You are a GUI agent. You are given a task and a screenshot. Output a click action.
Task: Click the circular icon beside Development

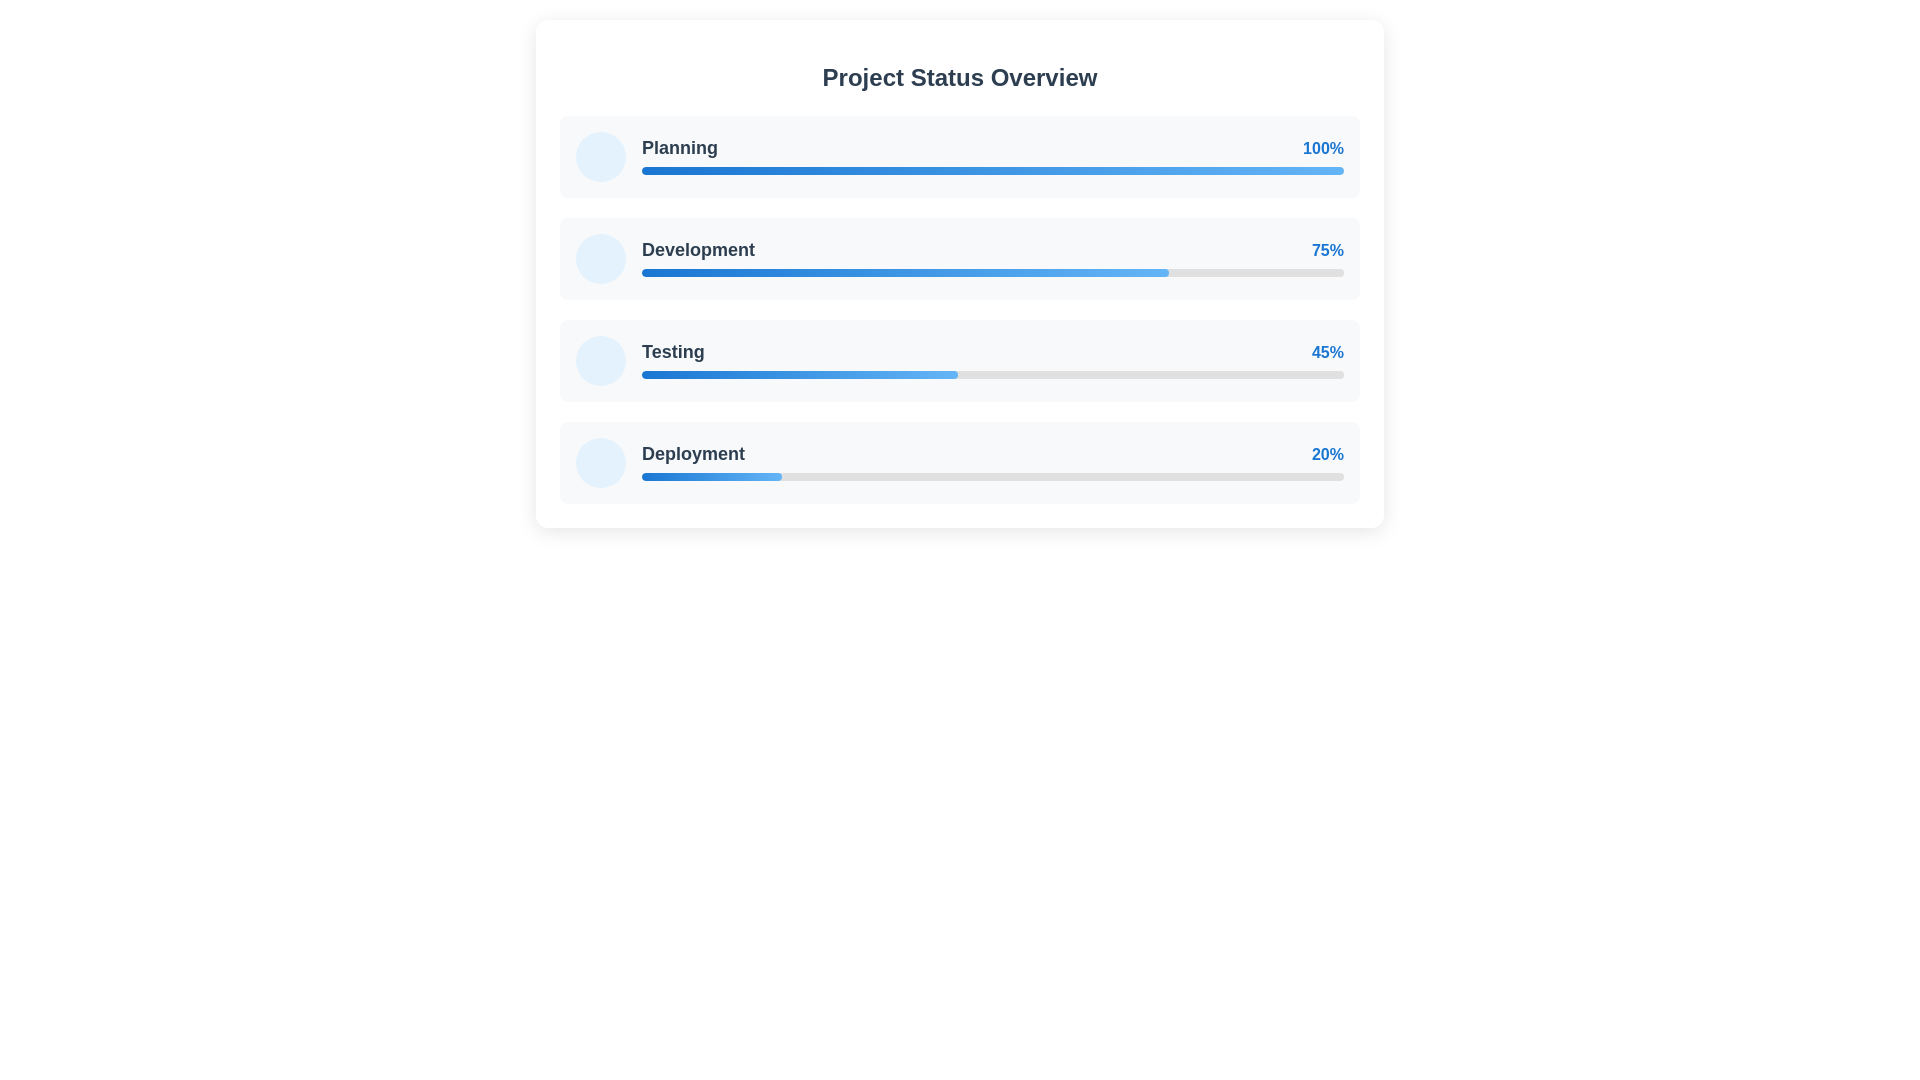(600, 258)
